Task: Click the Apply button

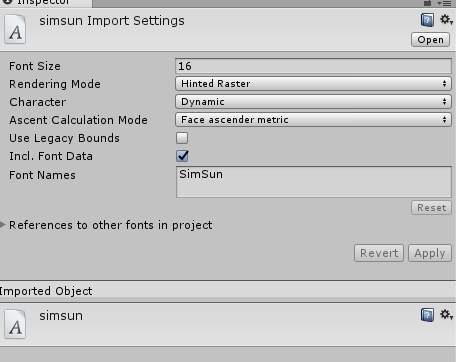Action: tap(430, 253)
